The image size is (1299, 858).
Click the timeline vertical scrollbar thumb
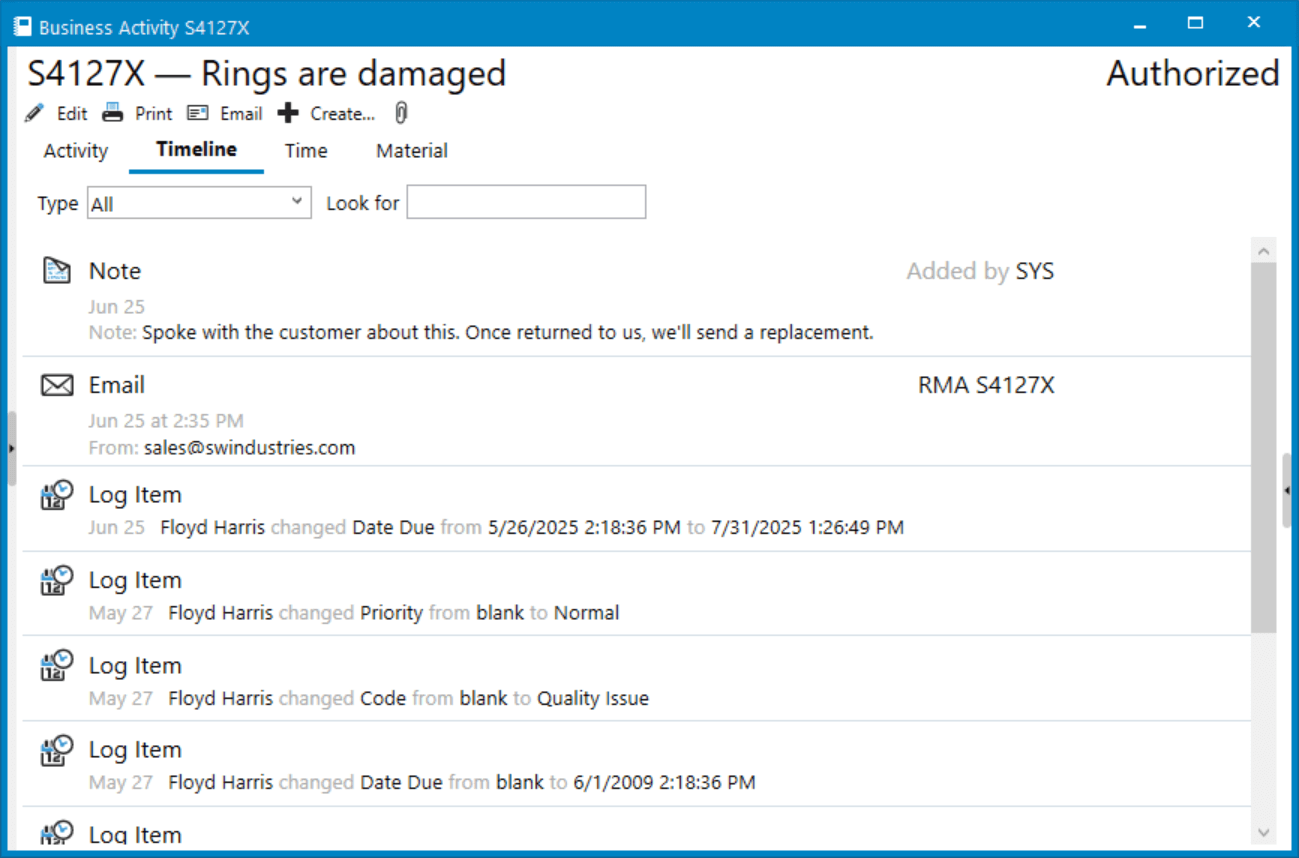coord(1263,447)
